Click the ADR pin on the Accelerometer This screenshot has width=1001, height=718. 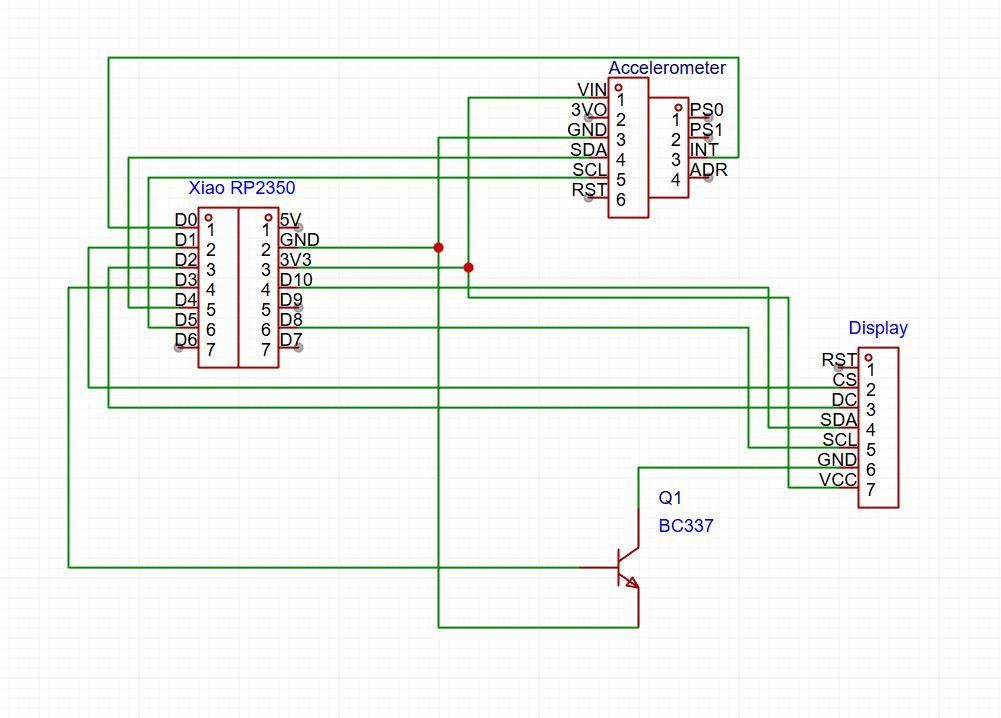709,170
